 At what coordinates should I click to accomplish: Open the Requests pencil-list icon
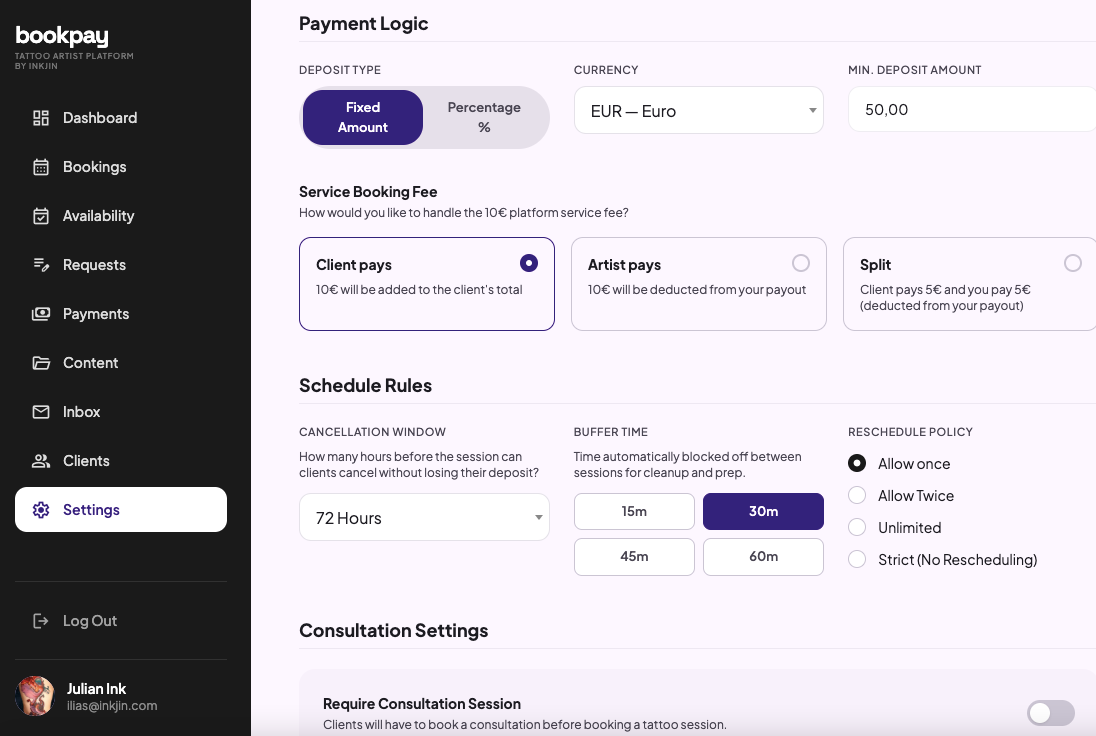coord(41,265)
